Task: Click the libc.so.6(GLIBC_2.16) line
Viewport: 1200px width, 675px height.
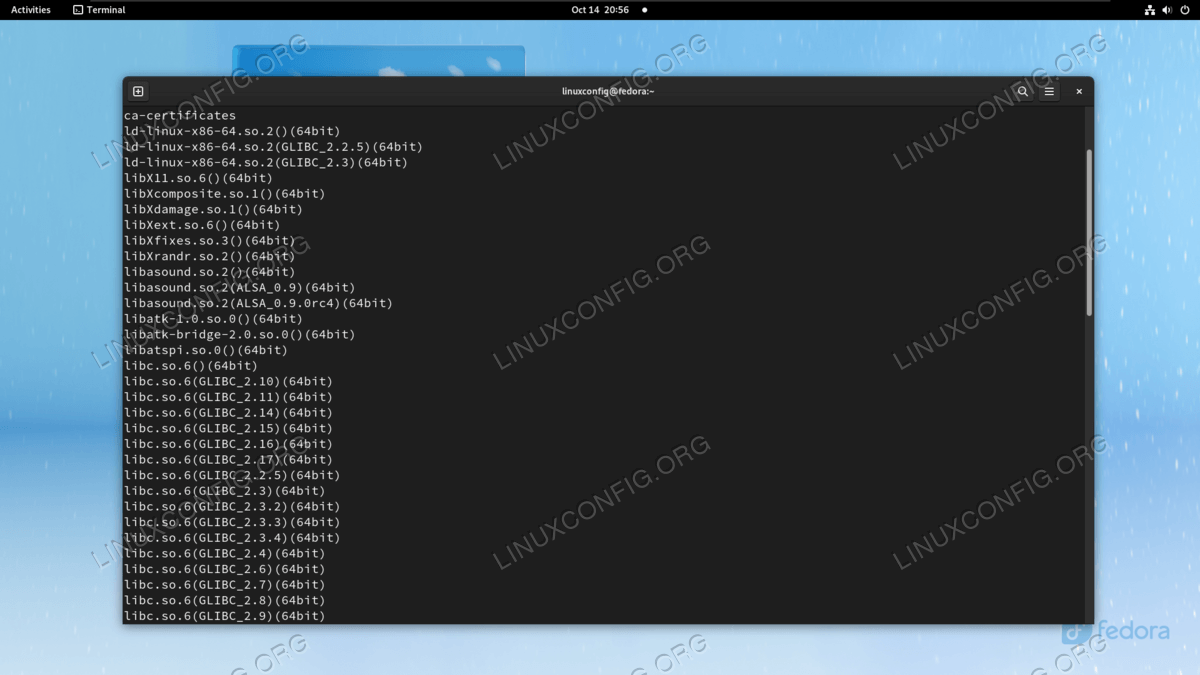Action: tap(228, 444)
